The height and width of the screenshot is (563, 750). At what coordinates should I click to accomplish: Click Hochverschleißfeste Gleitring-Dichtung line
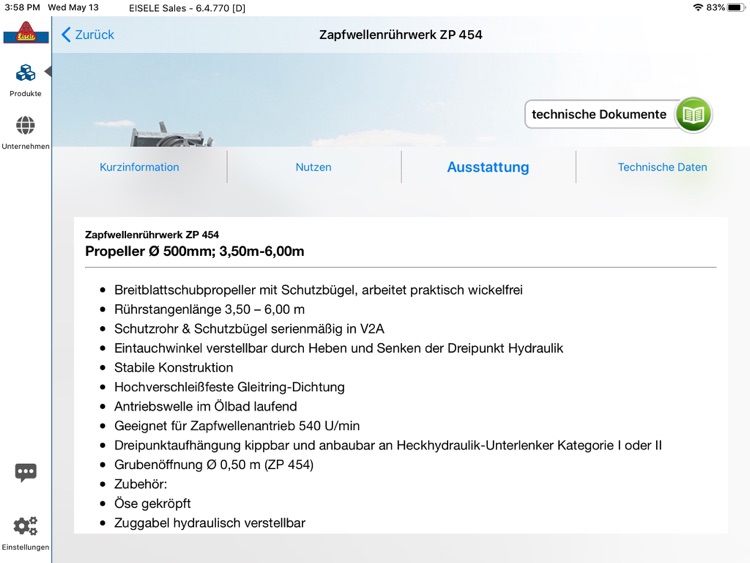coord(229,387)
